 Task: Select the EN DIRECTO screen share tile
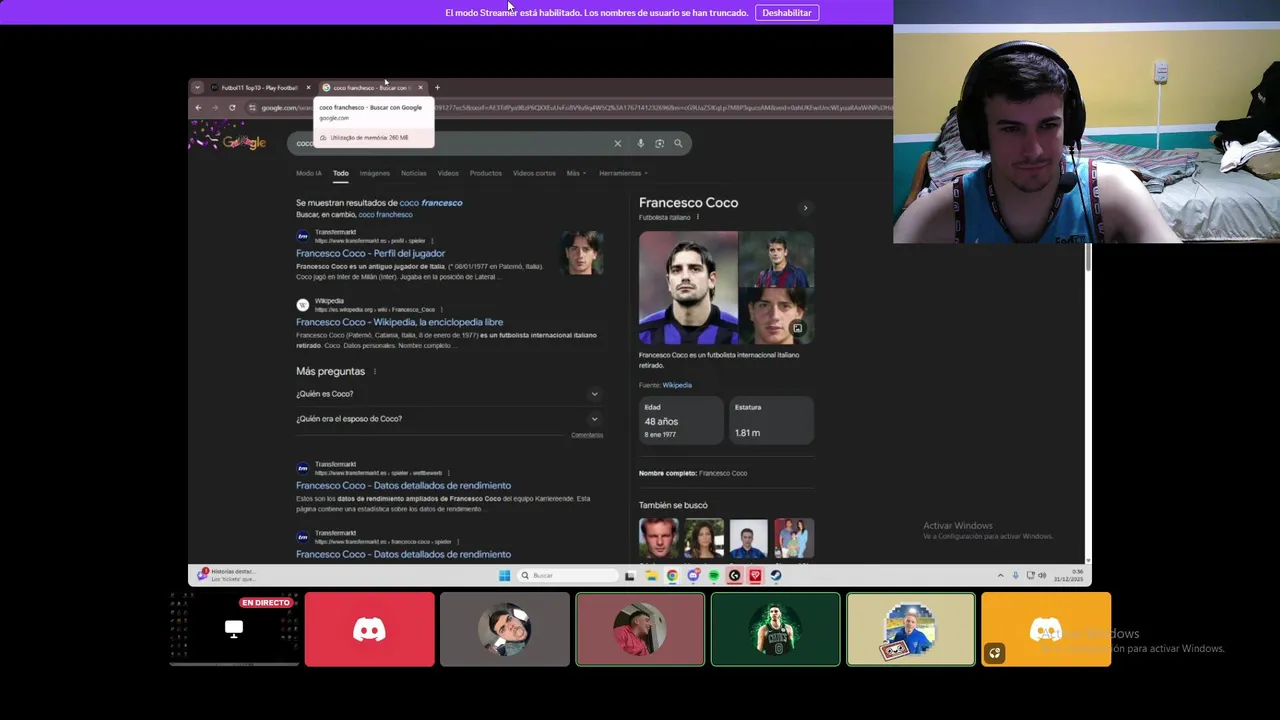pyautogui.click(x=234, y=629)
